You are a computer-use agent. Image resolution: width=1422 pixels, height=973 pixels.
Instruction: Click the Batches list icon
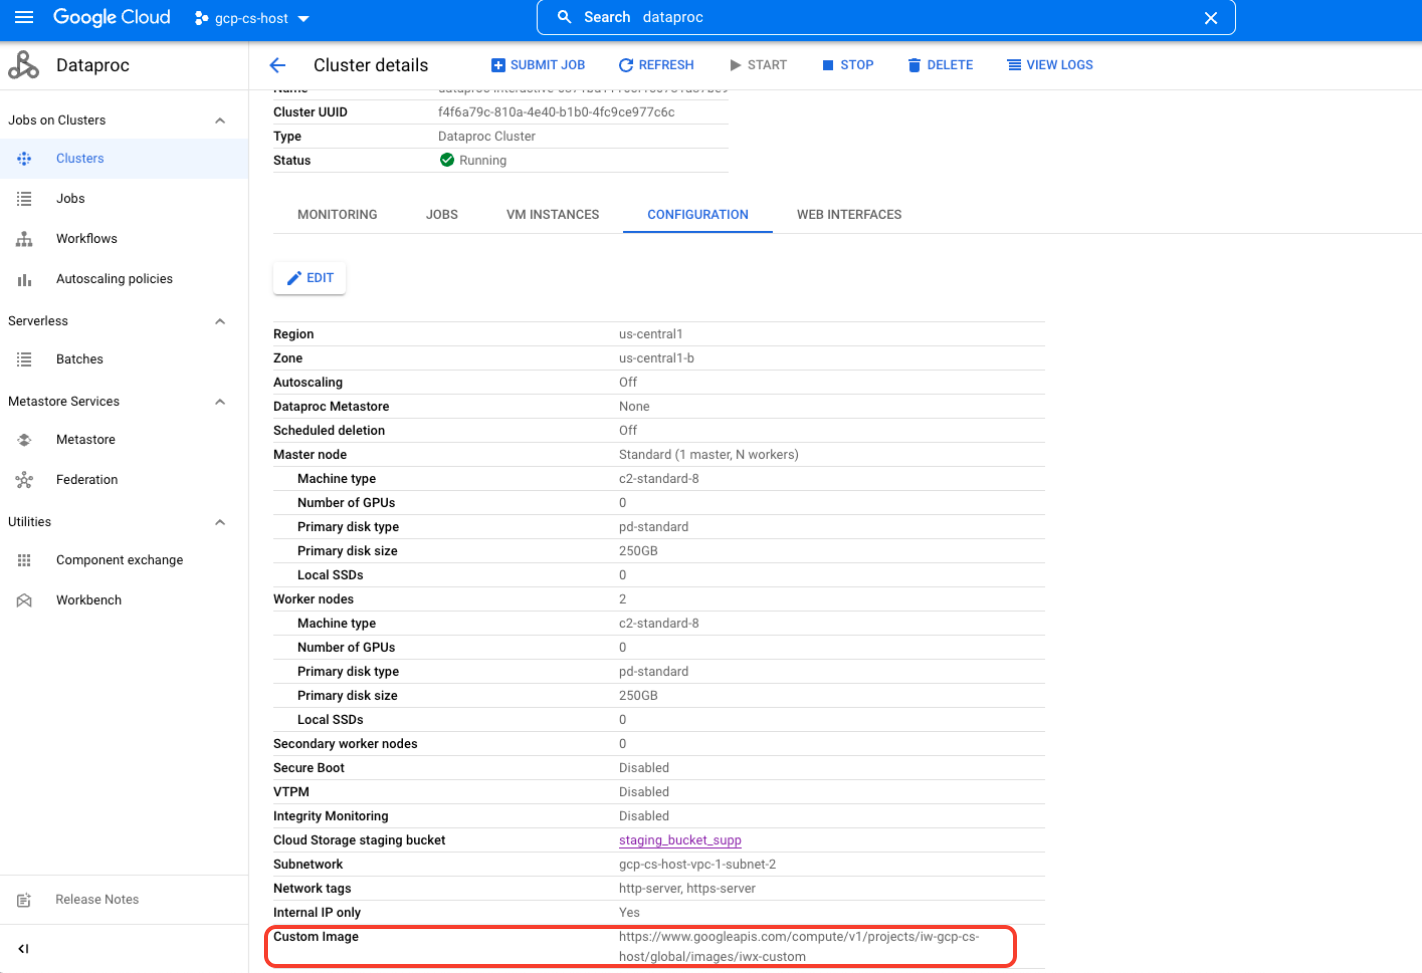click(x=24, y=359)
